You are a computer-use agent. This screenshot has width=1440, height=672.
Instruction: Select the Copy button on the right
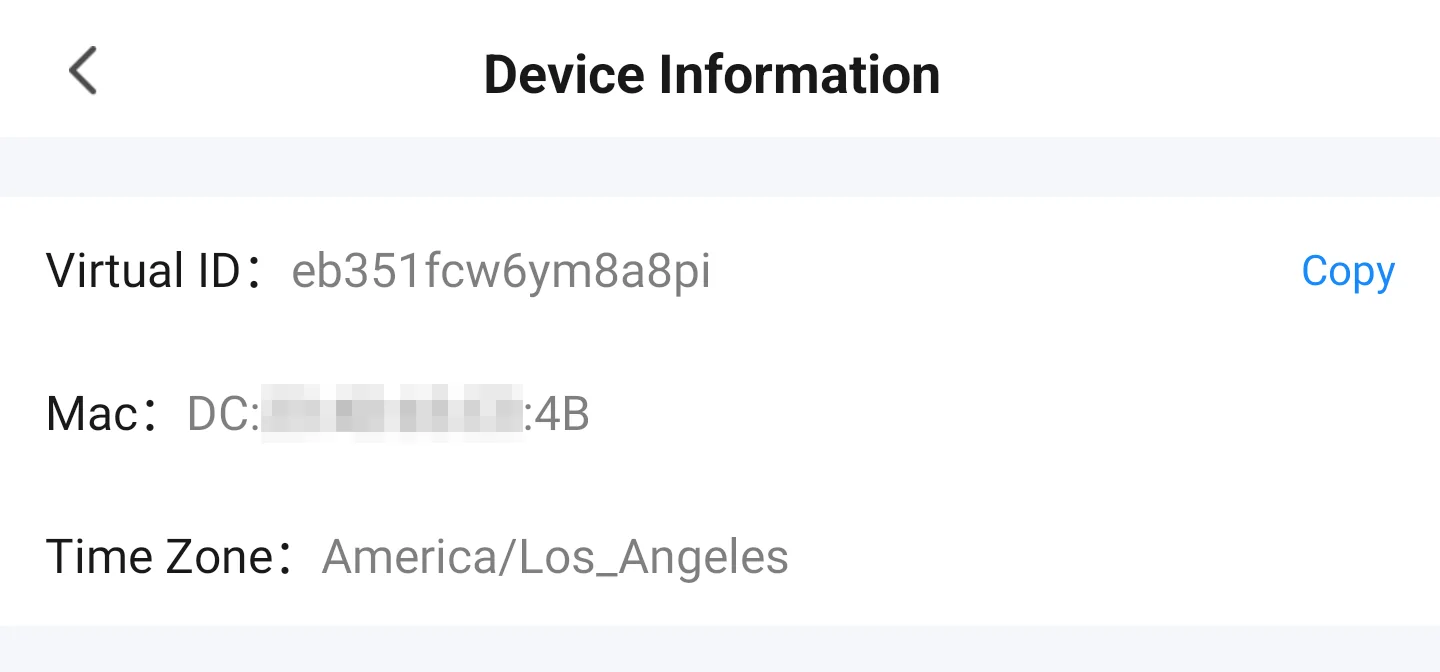click(x=1348, y=270)
